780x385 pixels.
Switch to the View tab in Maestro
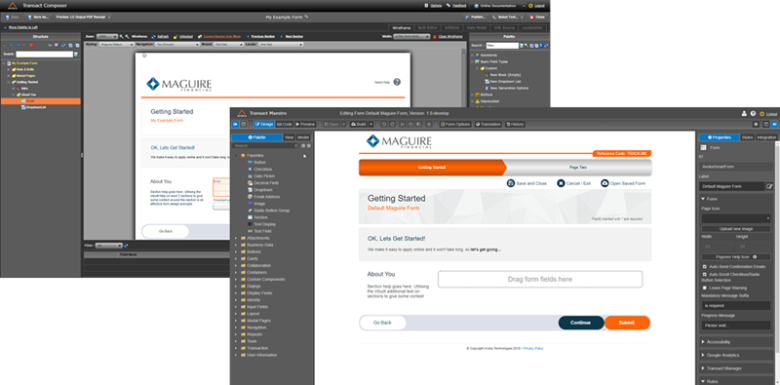click(289, 137)
